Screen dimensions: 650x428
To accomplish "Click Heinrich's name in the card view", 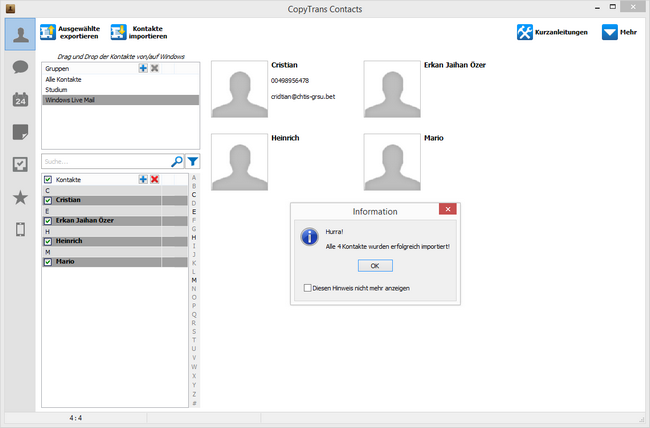I will click(285, 138).
